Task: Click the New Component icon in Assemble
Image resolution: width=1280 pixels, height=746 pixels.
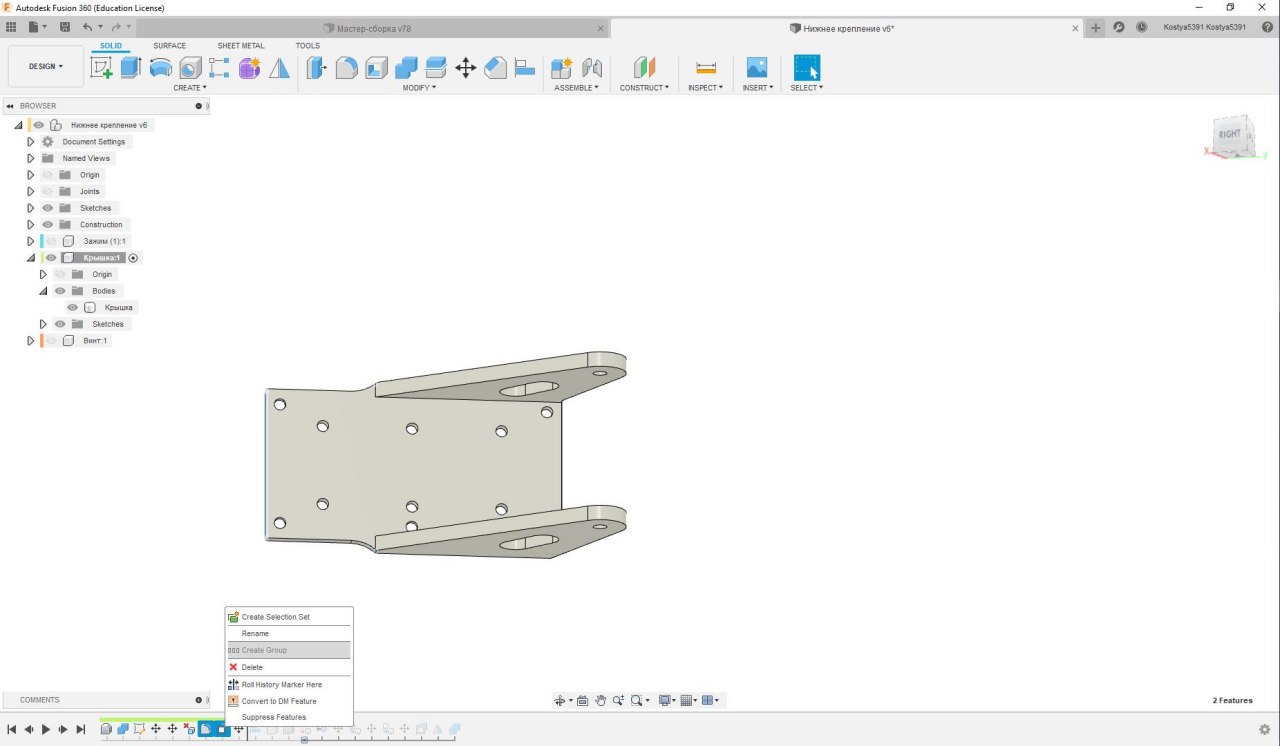Action: pos(561,68)
